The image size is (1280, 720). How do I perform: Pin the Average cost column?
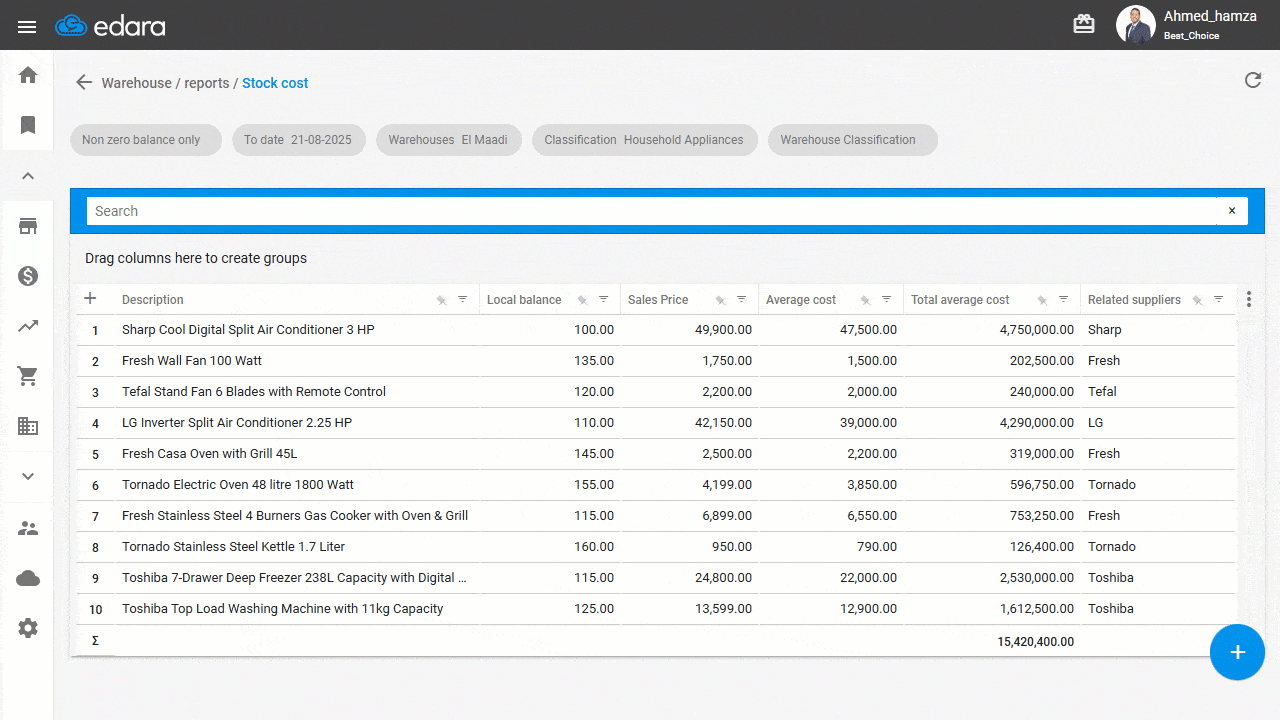point(865,300)
